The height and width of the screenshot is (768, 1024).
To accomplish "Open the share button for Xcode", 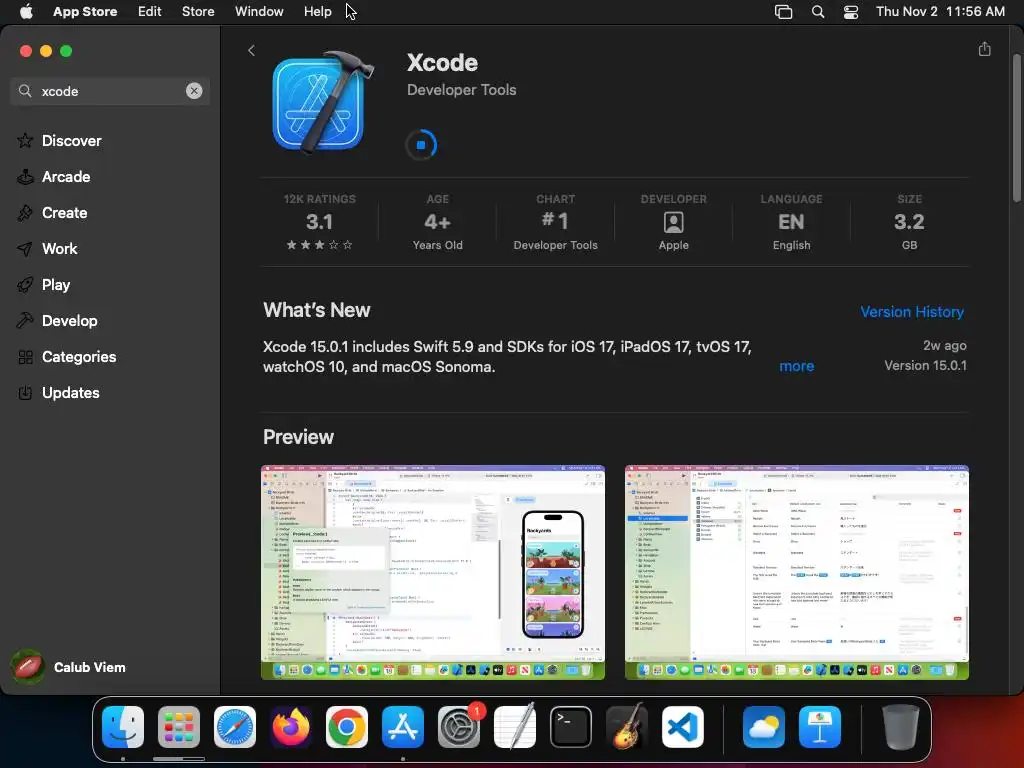I will (984, 49).
